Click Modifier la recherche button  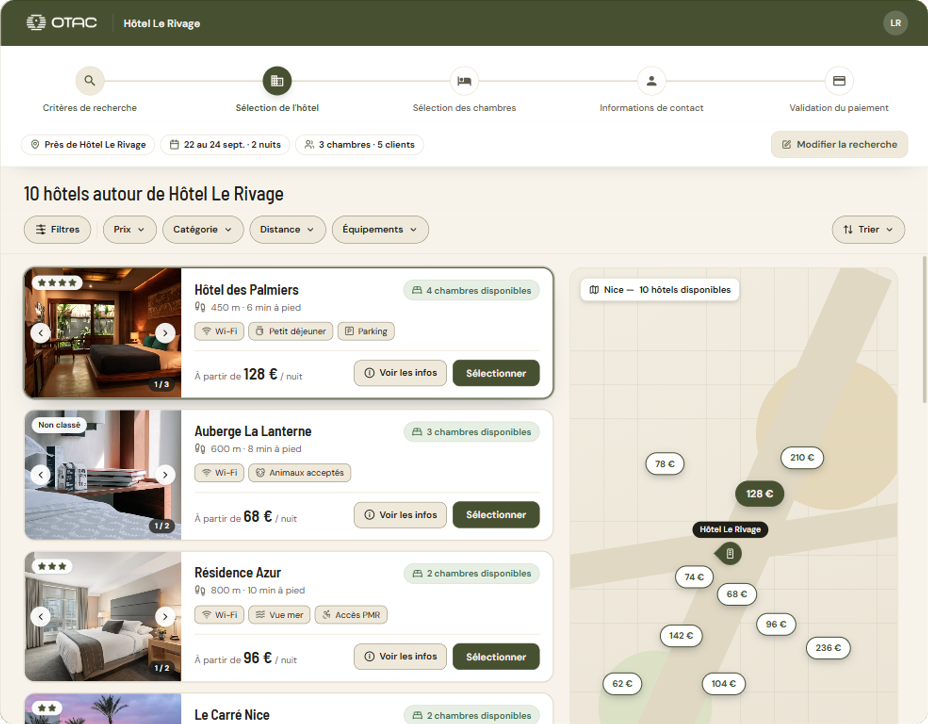839,144
